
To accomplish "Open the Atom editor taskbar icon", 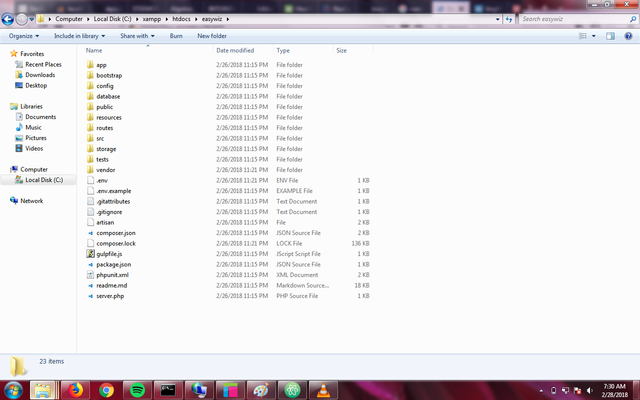I will point(292,391).
